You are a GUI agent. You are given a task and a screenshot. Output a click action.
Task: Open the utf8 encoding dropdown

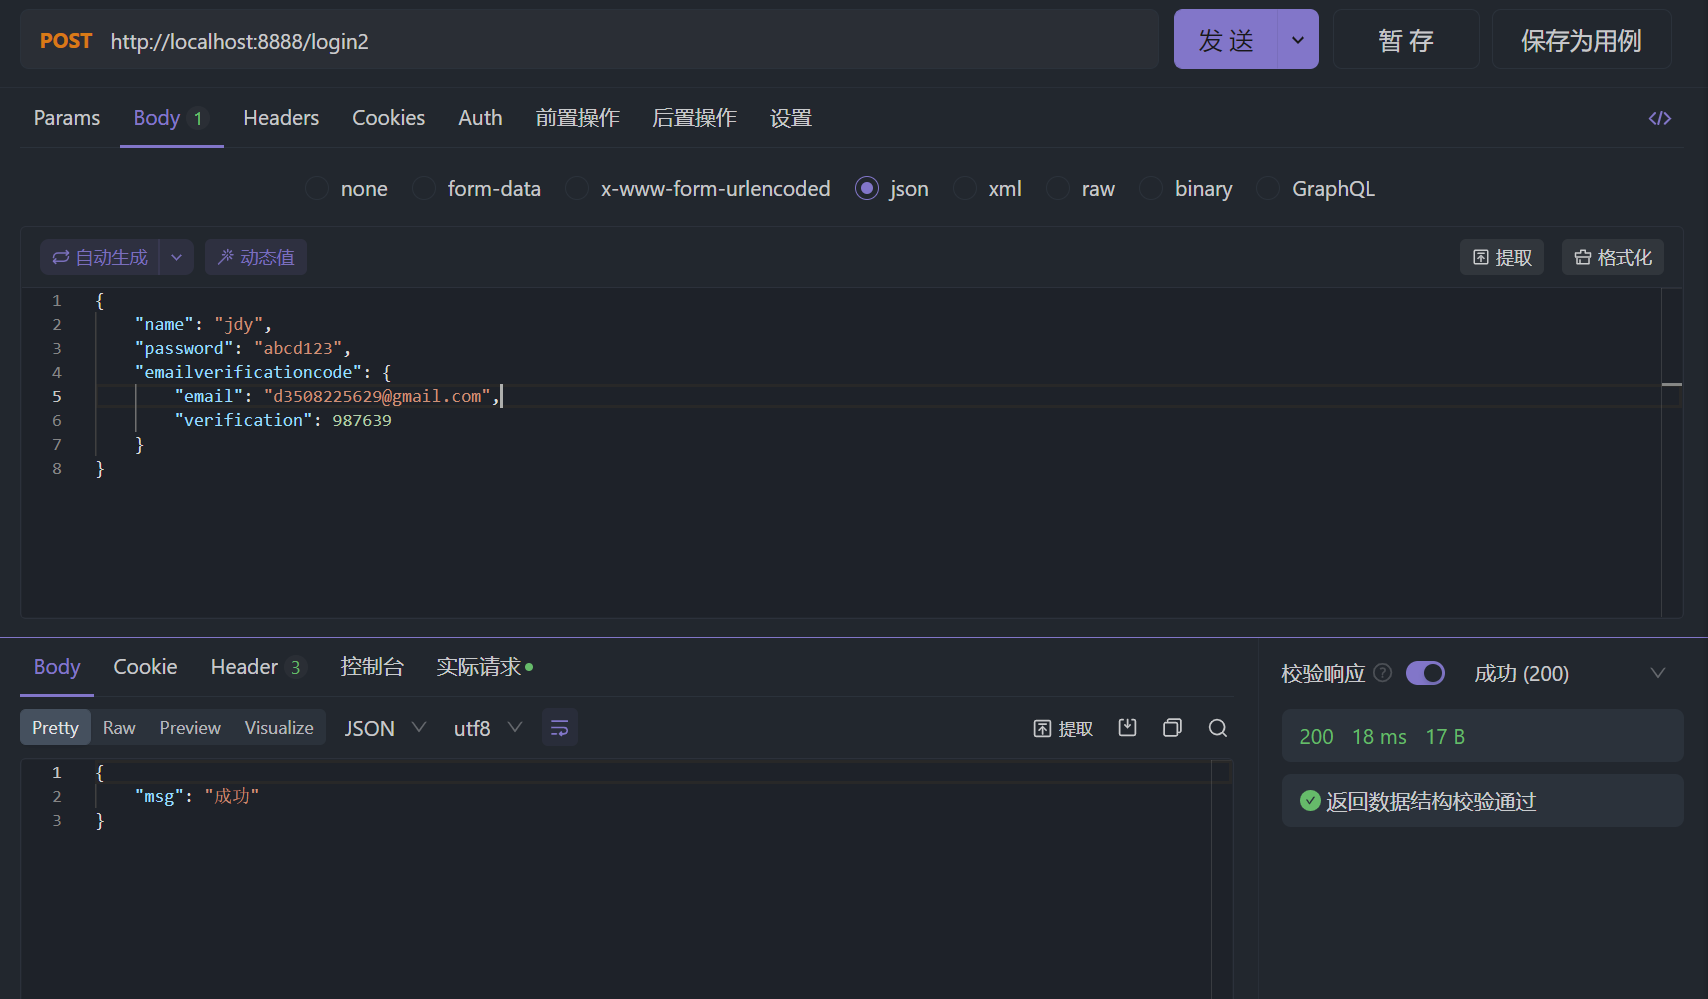(x=487, y=728)
